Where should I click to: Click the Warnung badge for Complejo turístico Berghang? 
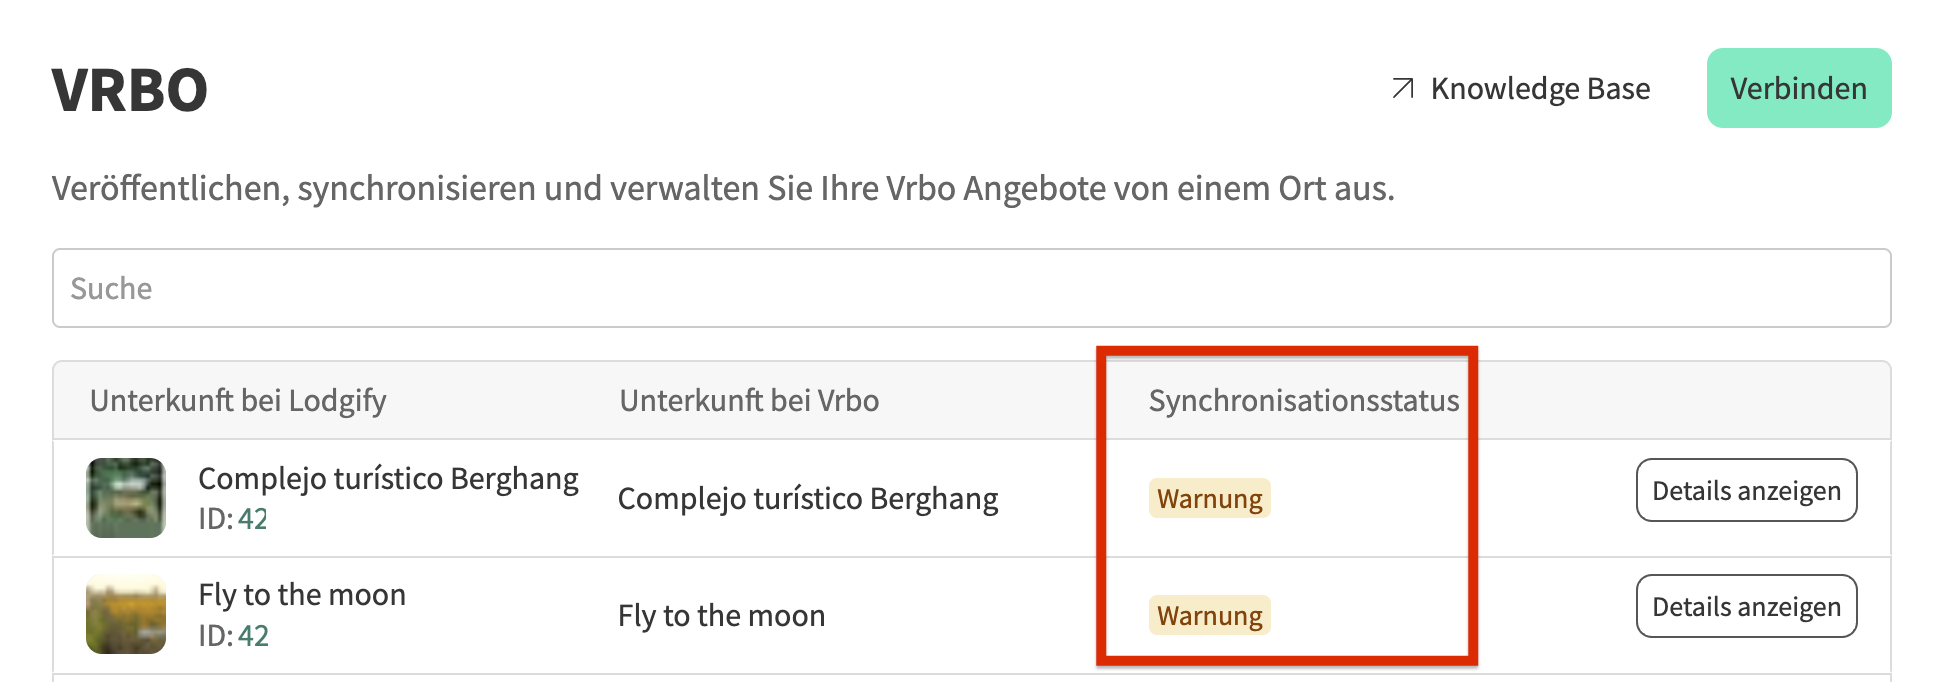coord(1209,499)
